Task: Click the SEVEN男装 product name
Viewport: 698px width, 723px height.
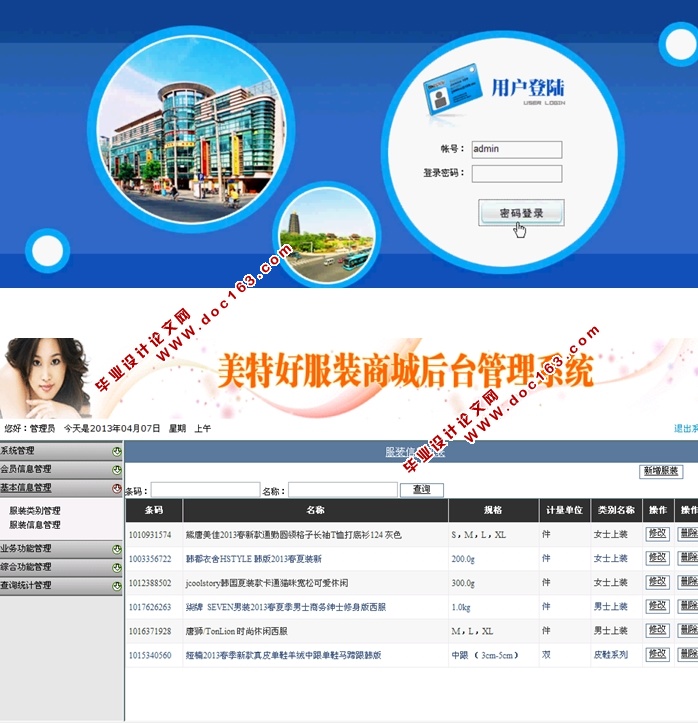Action: point(286,607)
